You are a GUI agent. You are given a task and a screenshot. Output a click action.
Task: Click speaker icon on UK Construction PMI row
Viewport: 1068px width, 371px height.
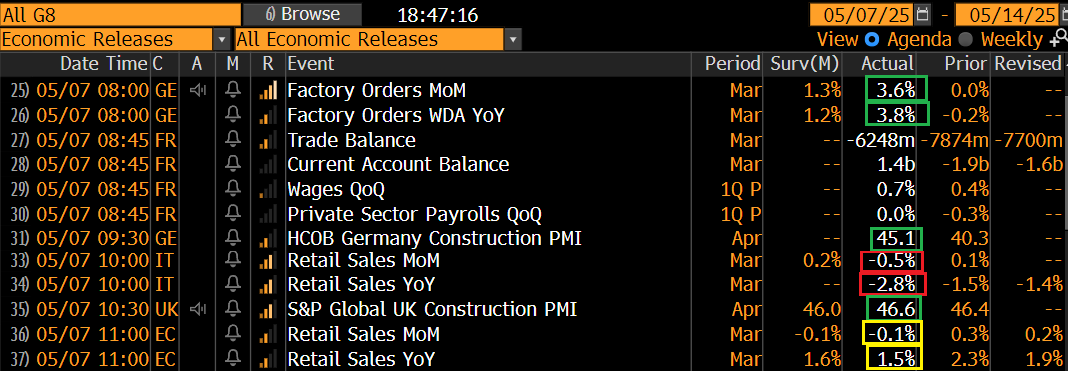click(198, 310)
